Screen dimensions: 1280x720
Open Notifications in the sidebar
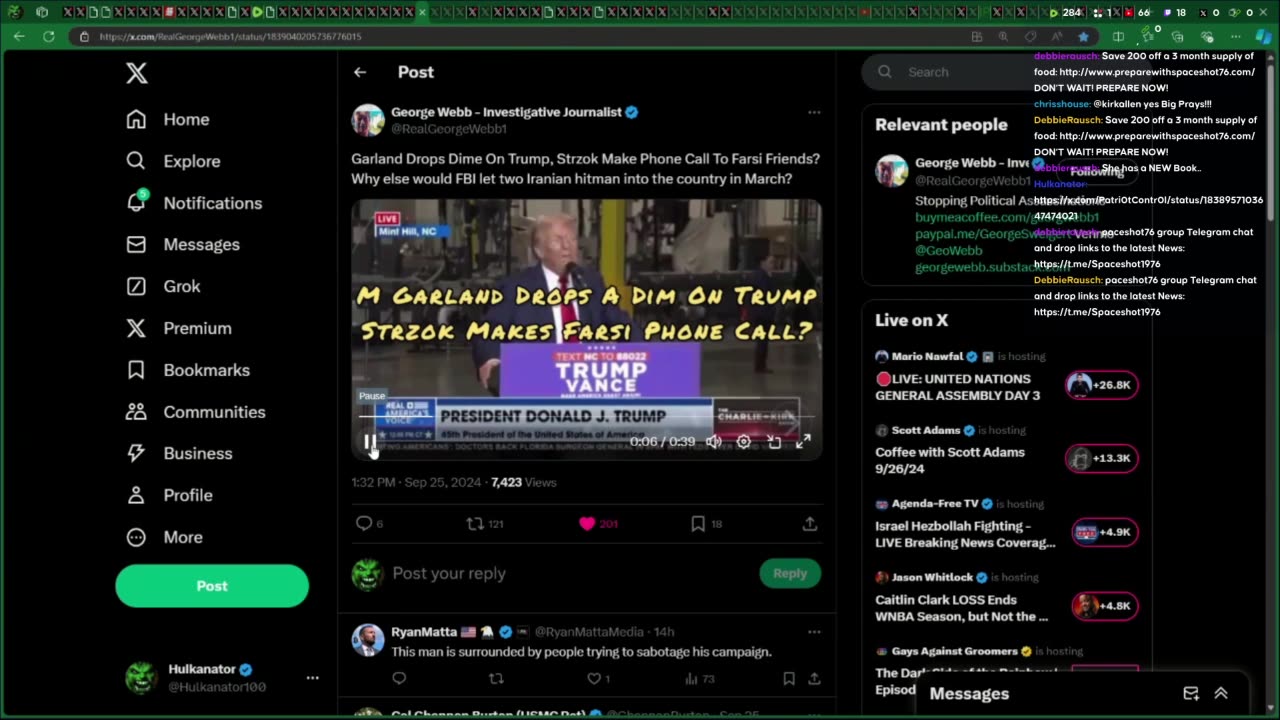pyautogui.click(x=194, y=203)
